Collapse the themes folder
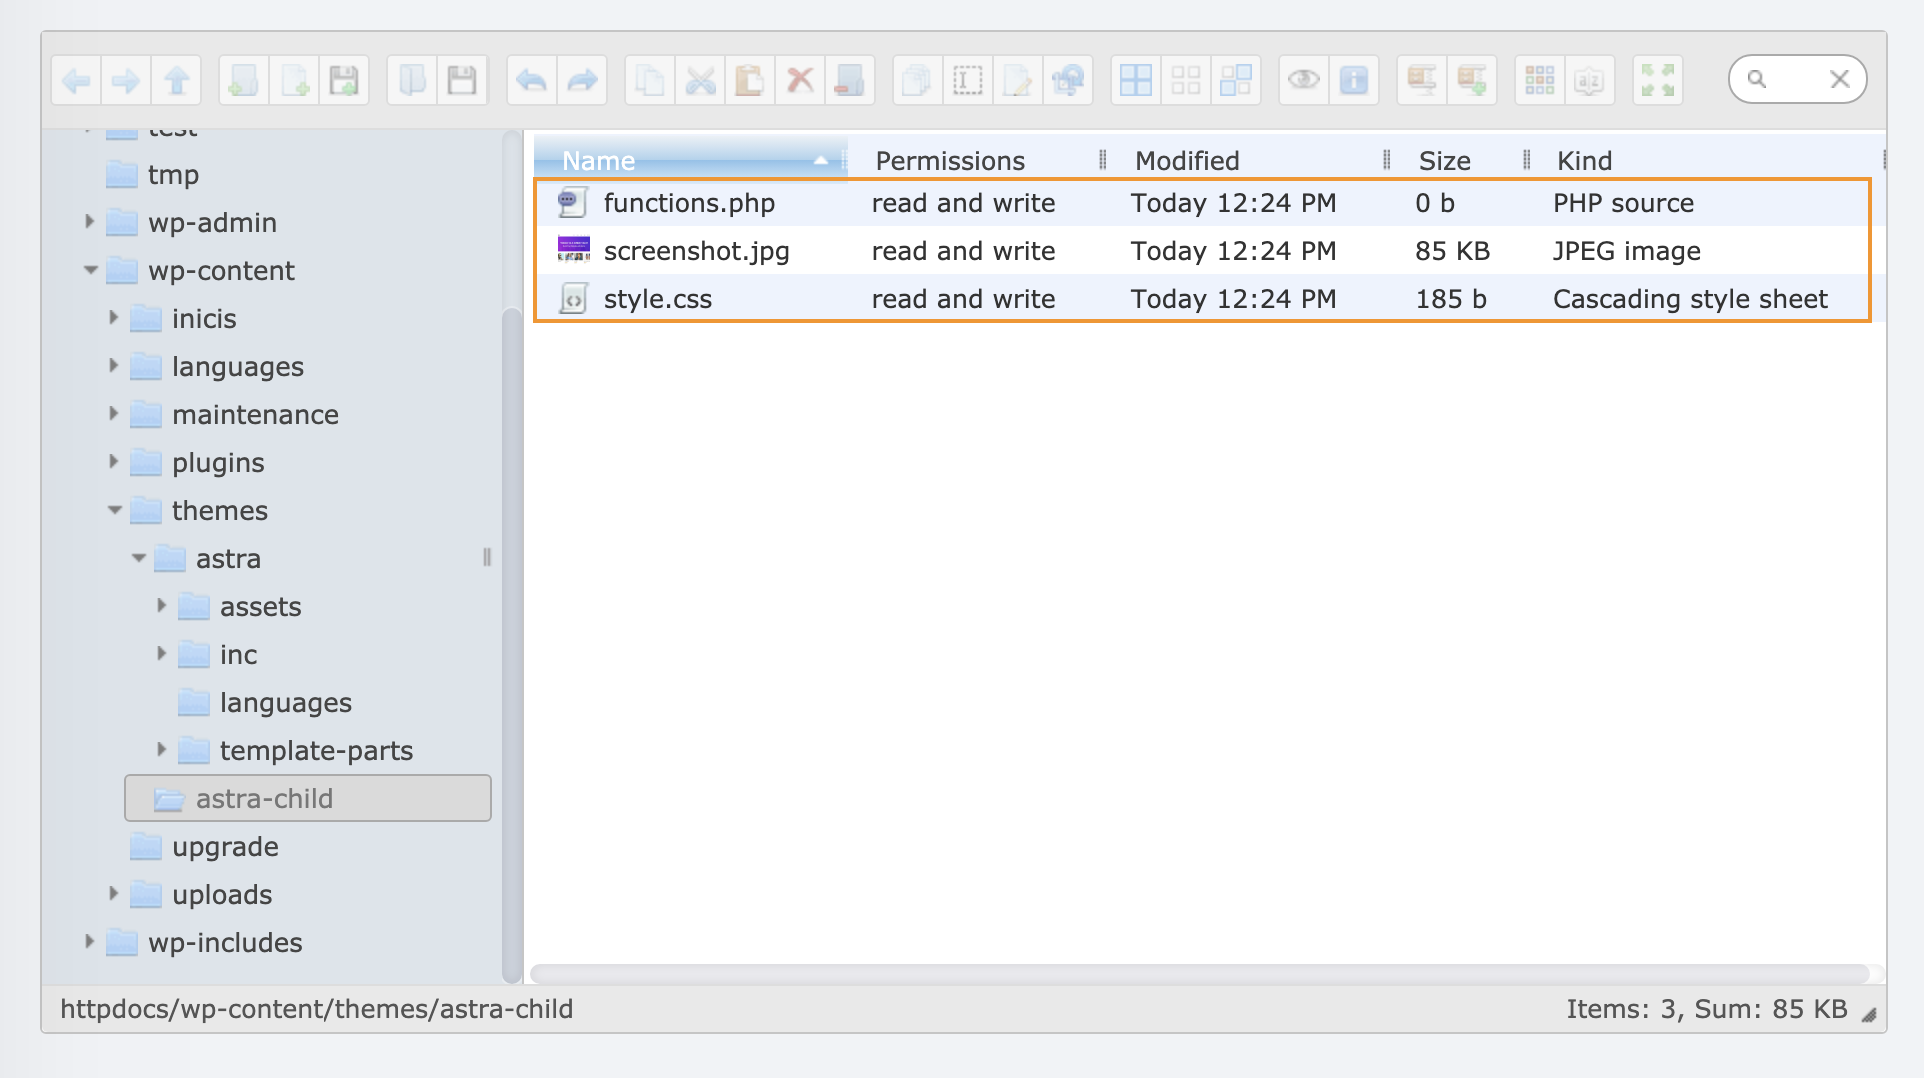This screenshot has width=1924, height=1078. coord(114,510)
